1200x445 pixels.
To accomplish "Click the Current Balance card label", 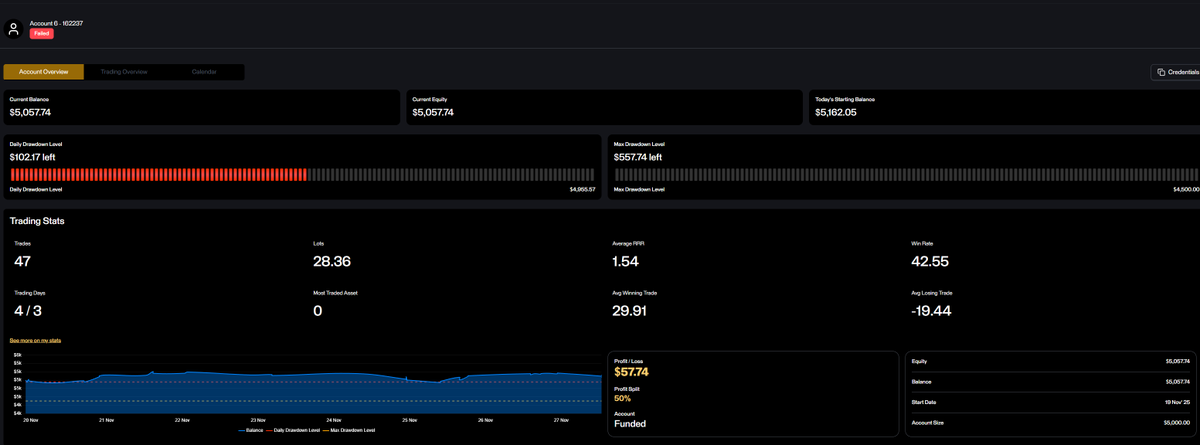I will point(29,99).
